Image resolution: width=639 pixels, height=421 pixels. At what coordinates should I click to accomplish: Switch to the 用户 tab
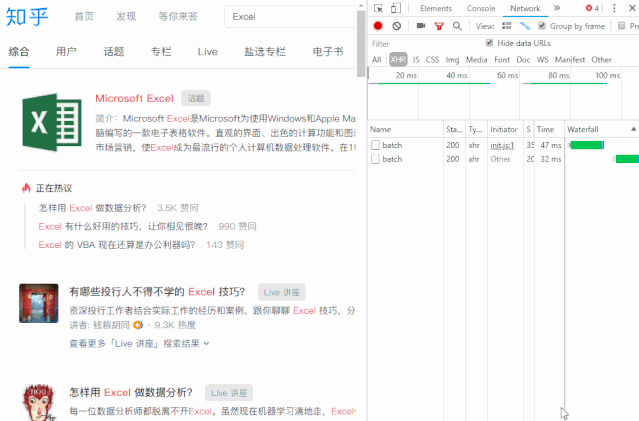66,52
